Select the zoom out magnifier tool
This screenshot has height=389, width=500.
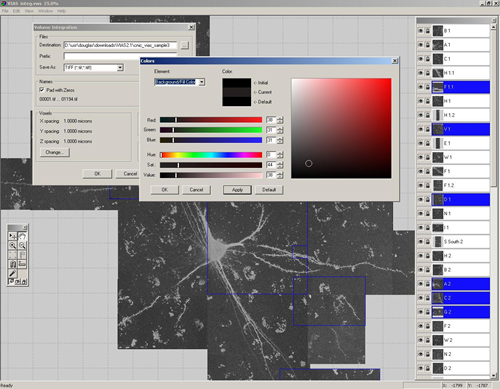tap(22, 246)
